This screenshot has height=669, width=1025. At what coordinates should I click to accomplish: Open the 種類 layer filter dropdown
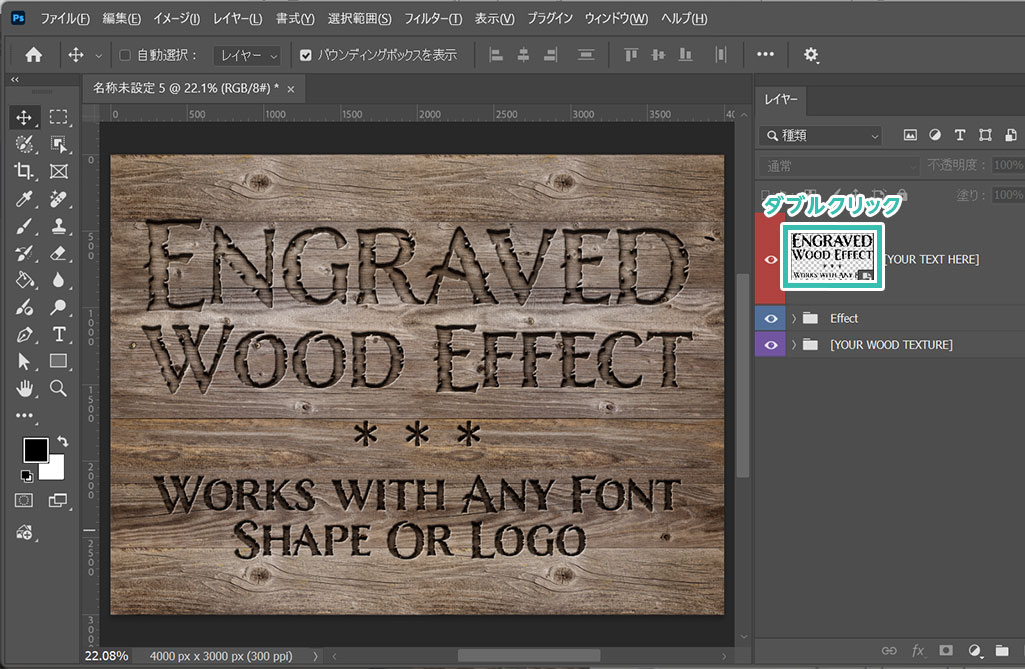(820, 135)
